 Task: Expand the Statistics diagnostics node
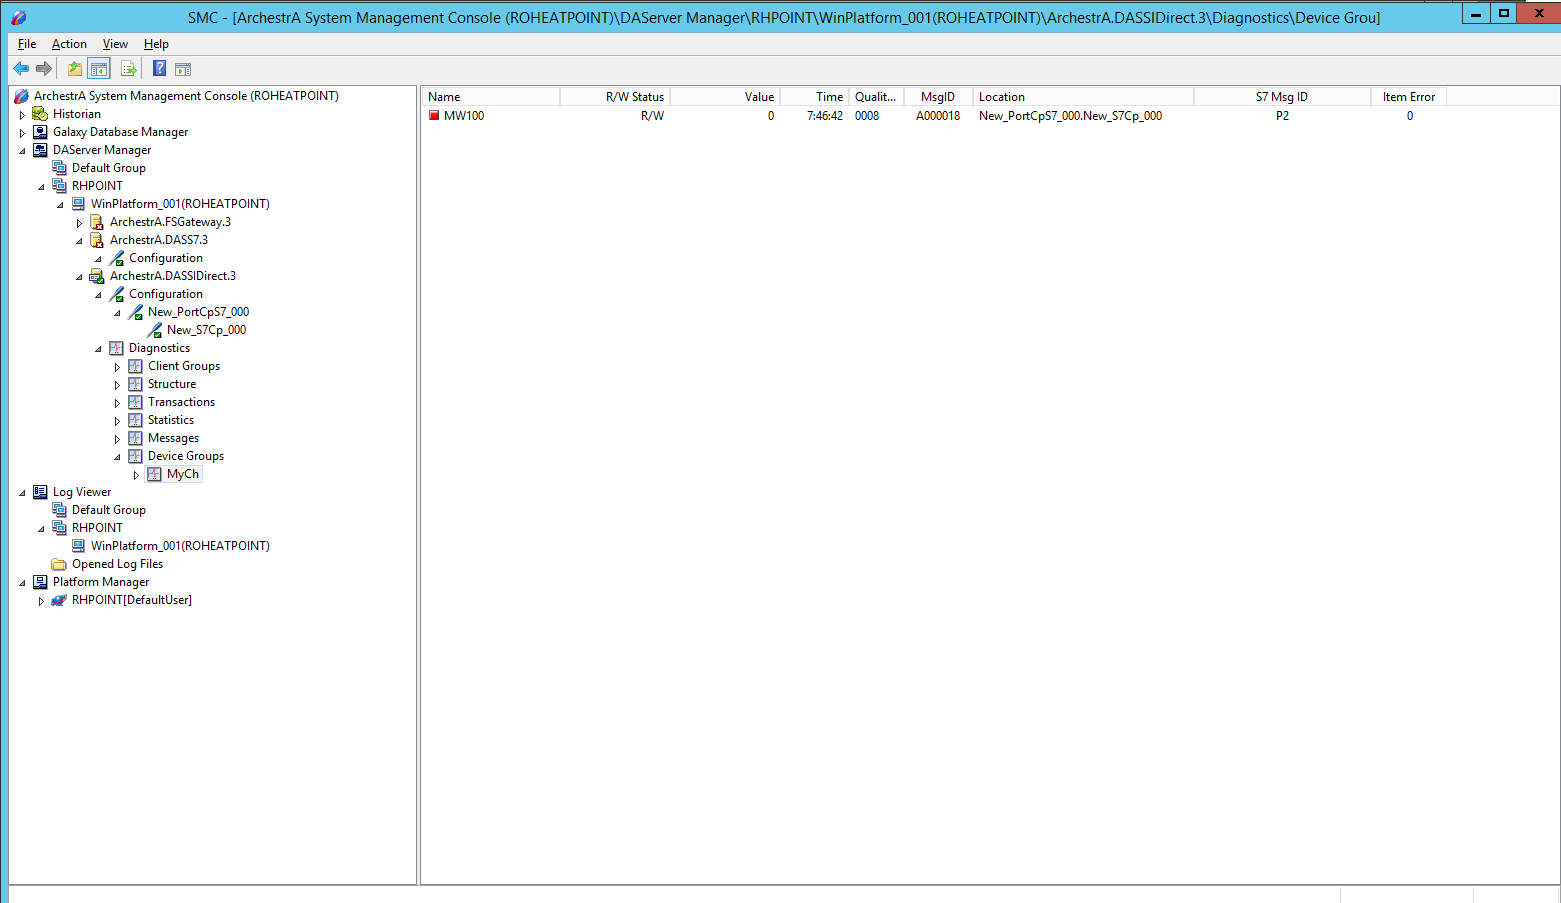point(117,421)
